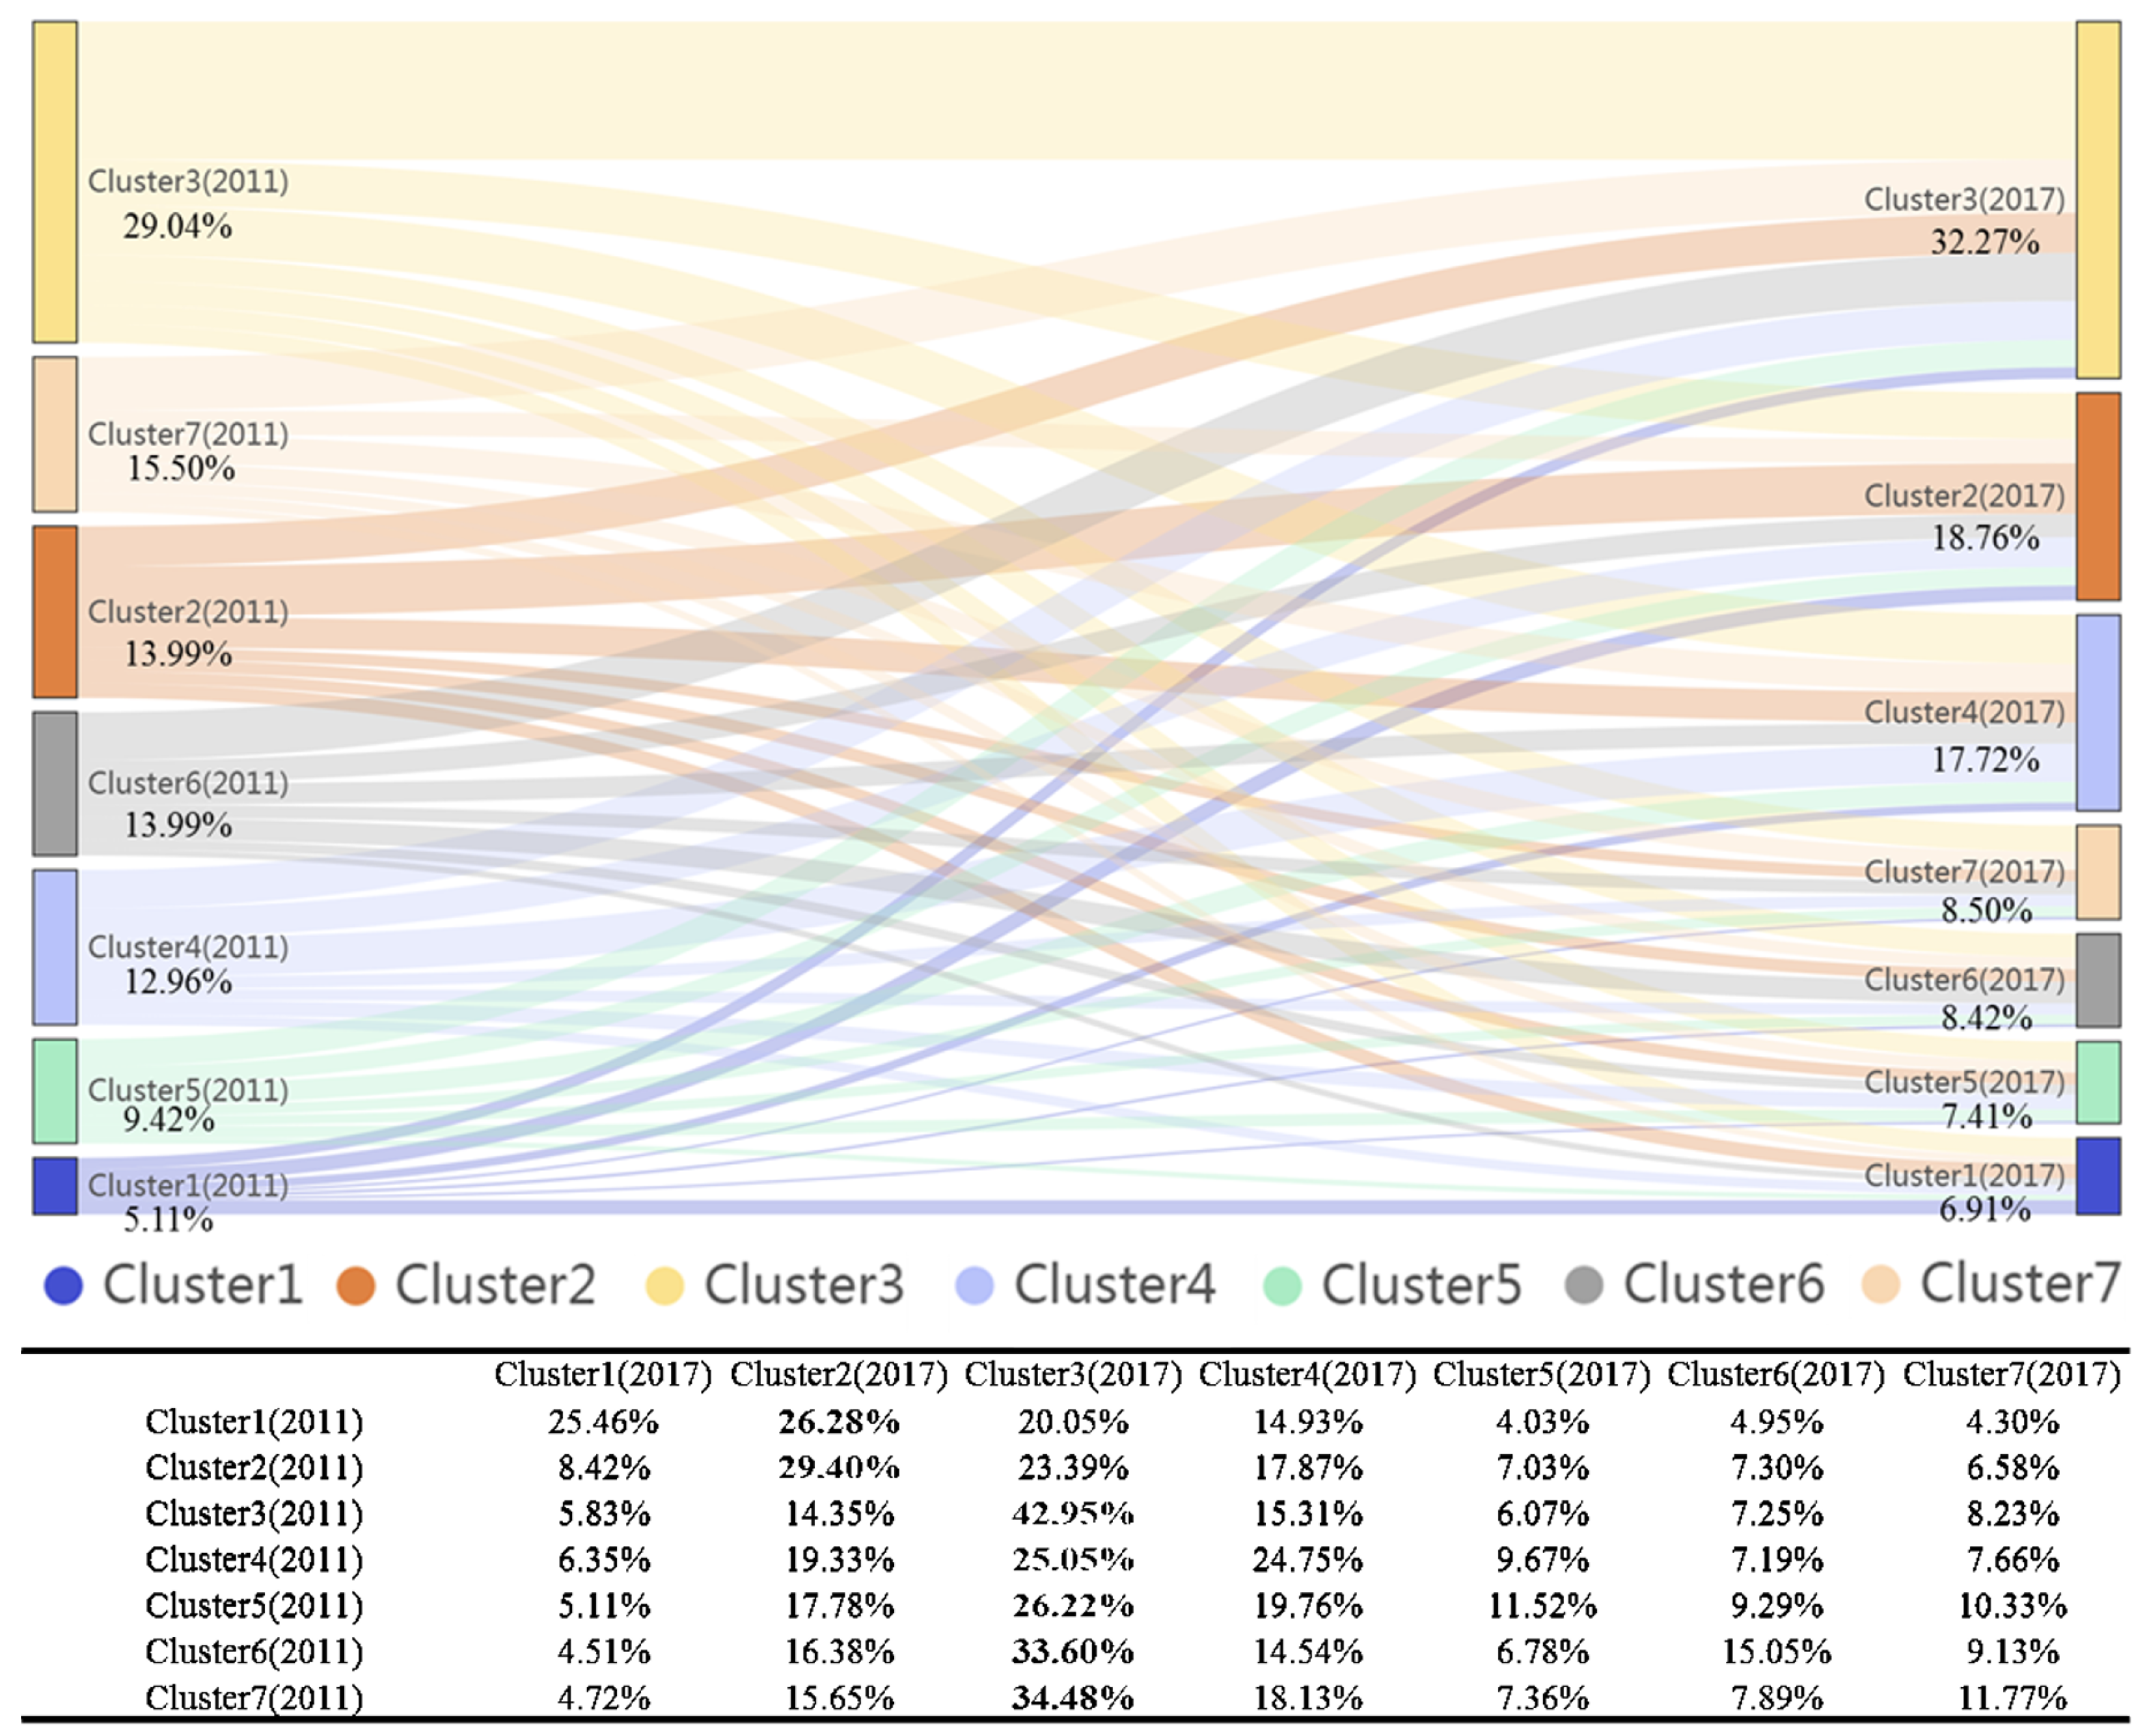The height and width of the screenshot is (1736, 2147).
Task: Click the Cluster7(2017) table column header
Action: click(x=2011, y=1375)
